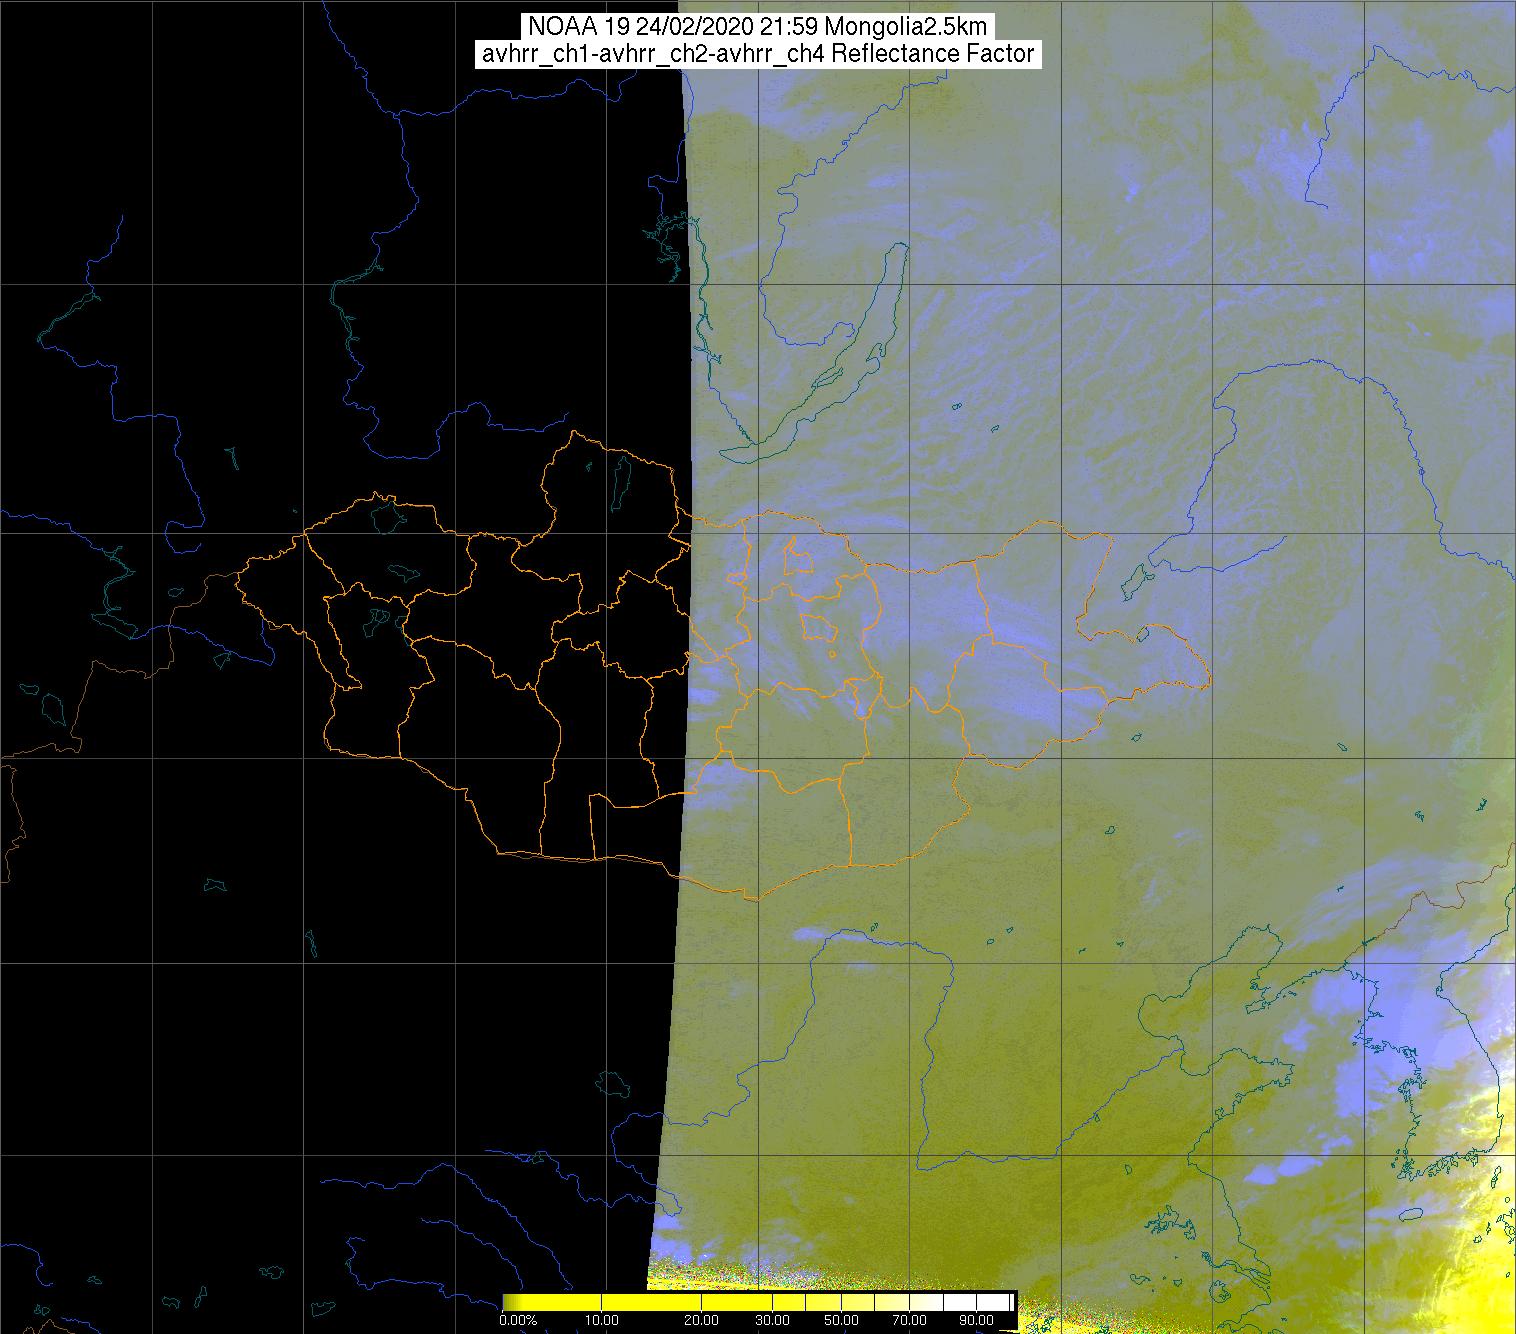This screenshot has width=1516, height=1334.
Task: Click the 'avhrr_ch1-avhrr_ch2-avhrr_ch4 Reflectance Factor' caption
Action: pos(758,54)
